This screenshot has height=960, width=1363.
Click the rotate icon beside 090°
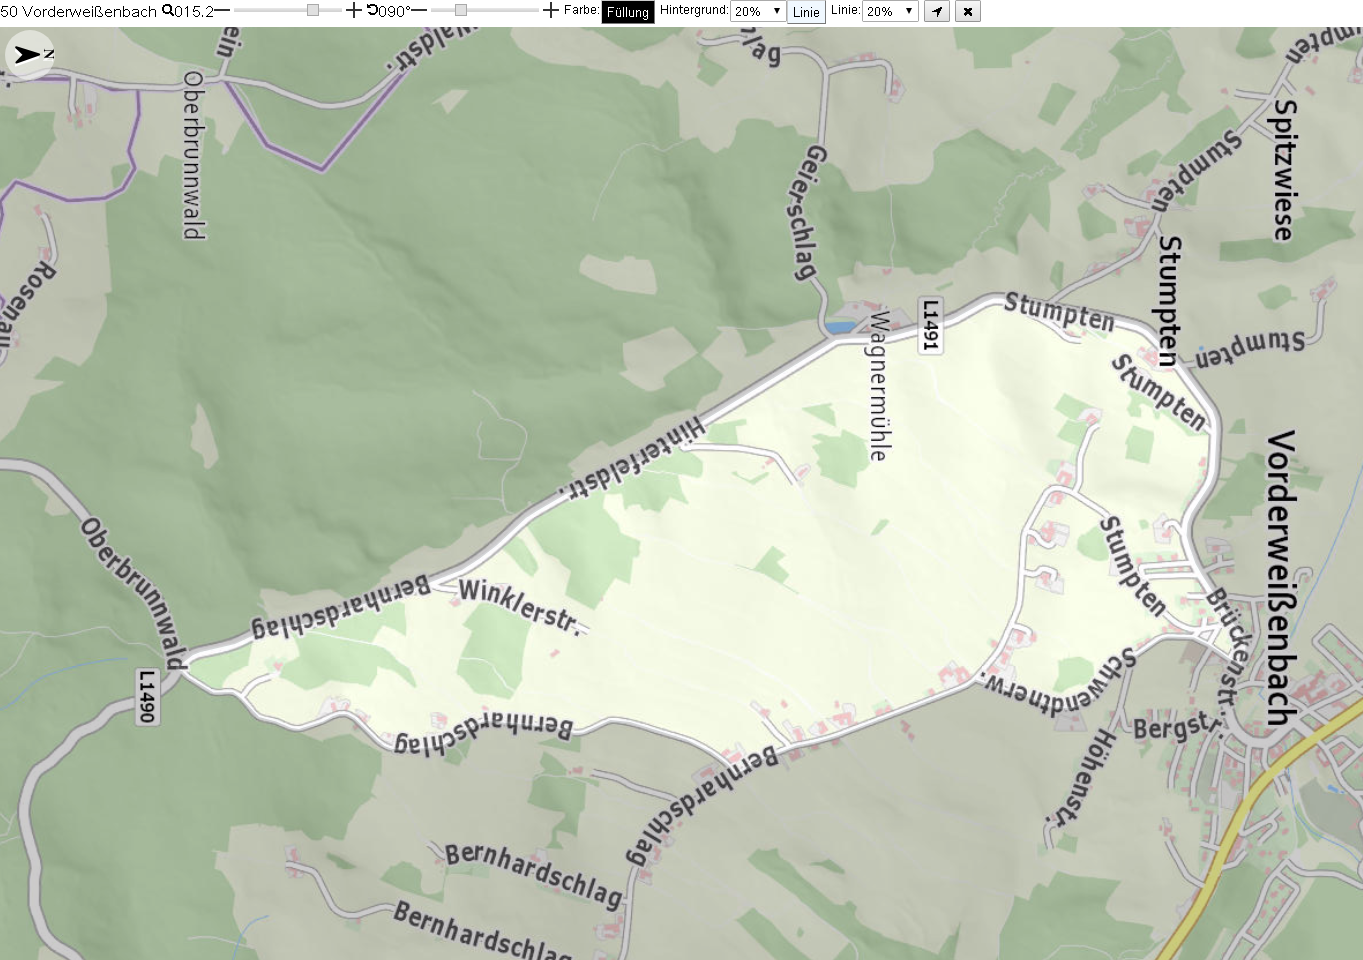[x=372, y=11]
